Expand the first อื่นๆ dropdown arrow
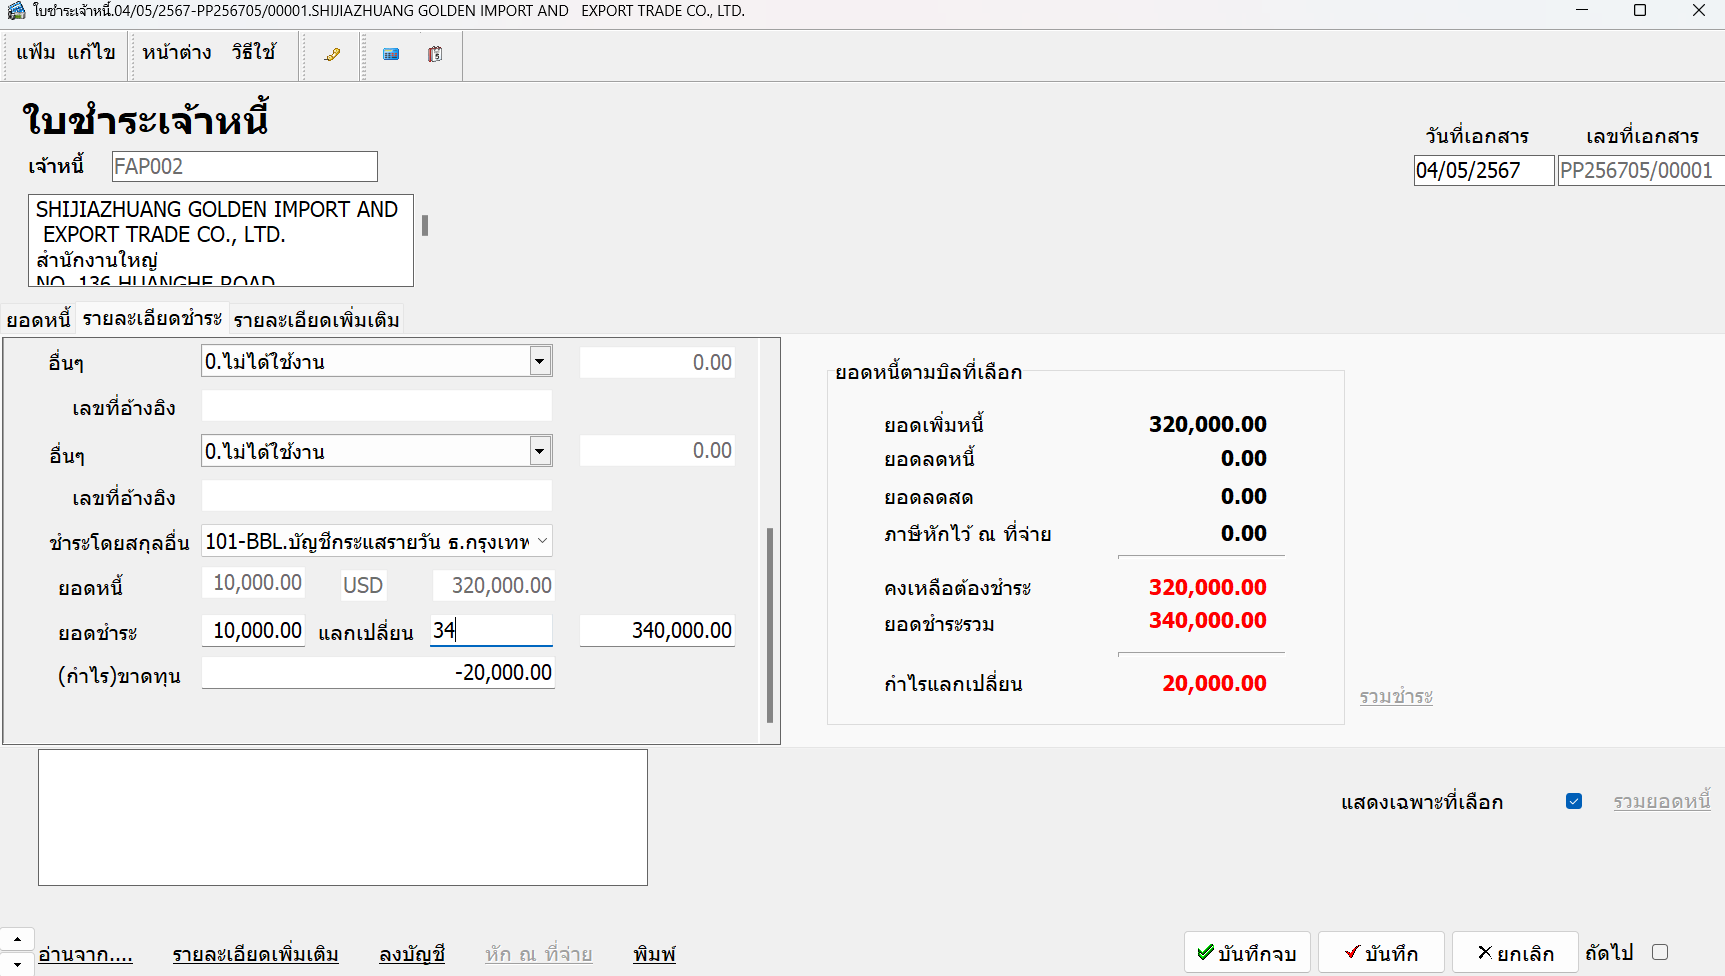The height and width of the screenshot is (976, 1725). tap(540, 361)
